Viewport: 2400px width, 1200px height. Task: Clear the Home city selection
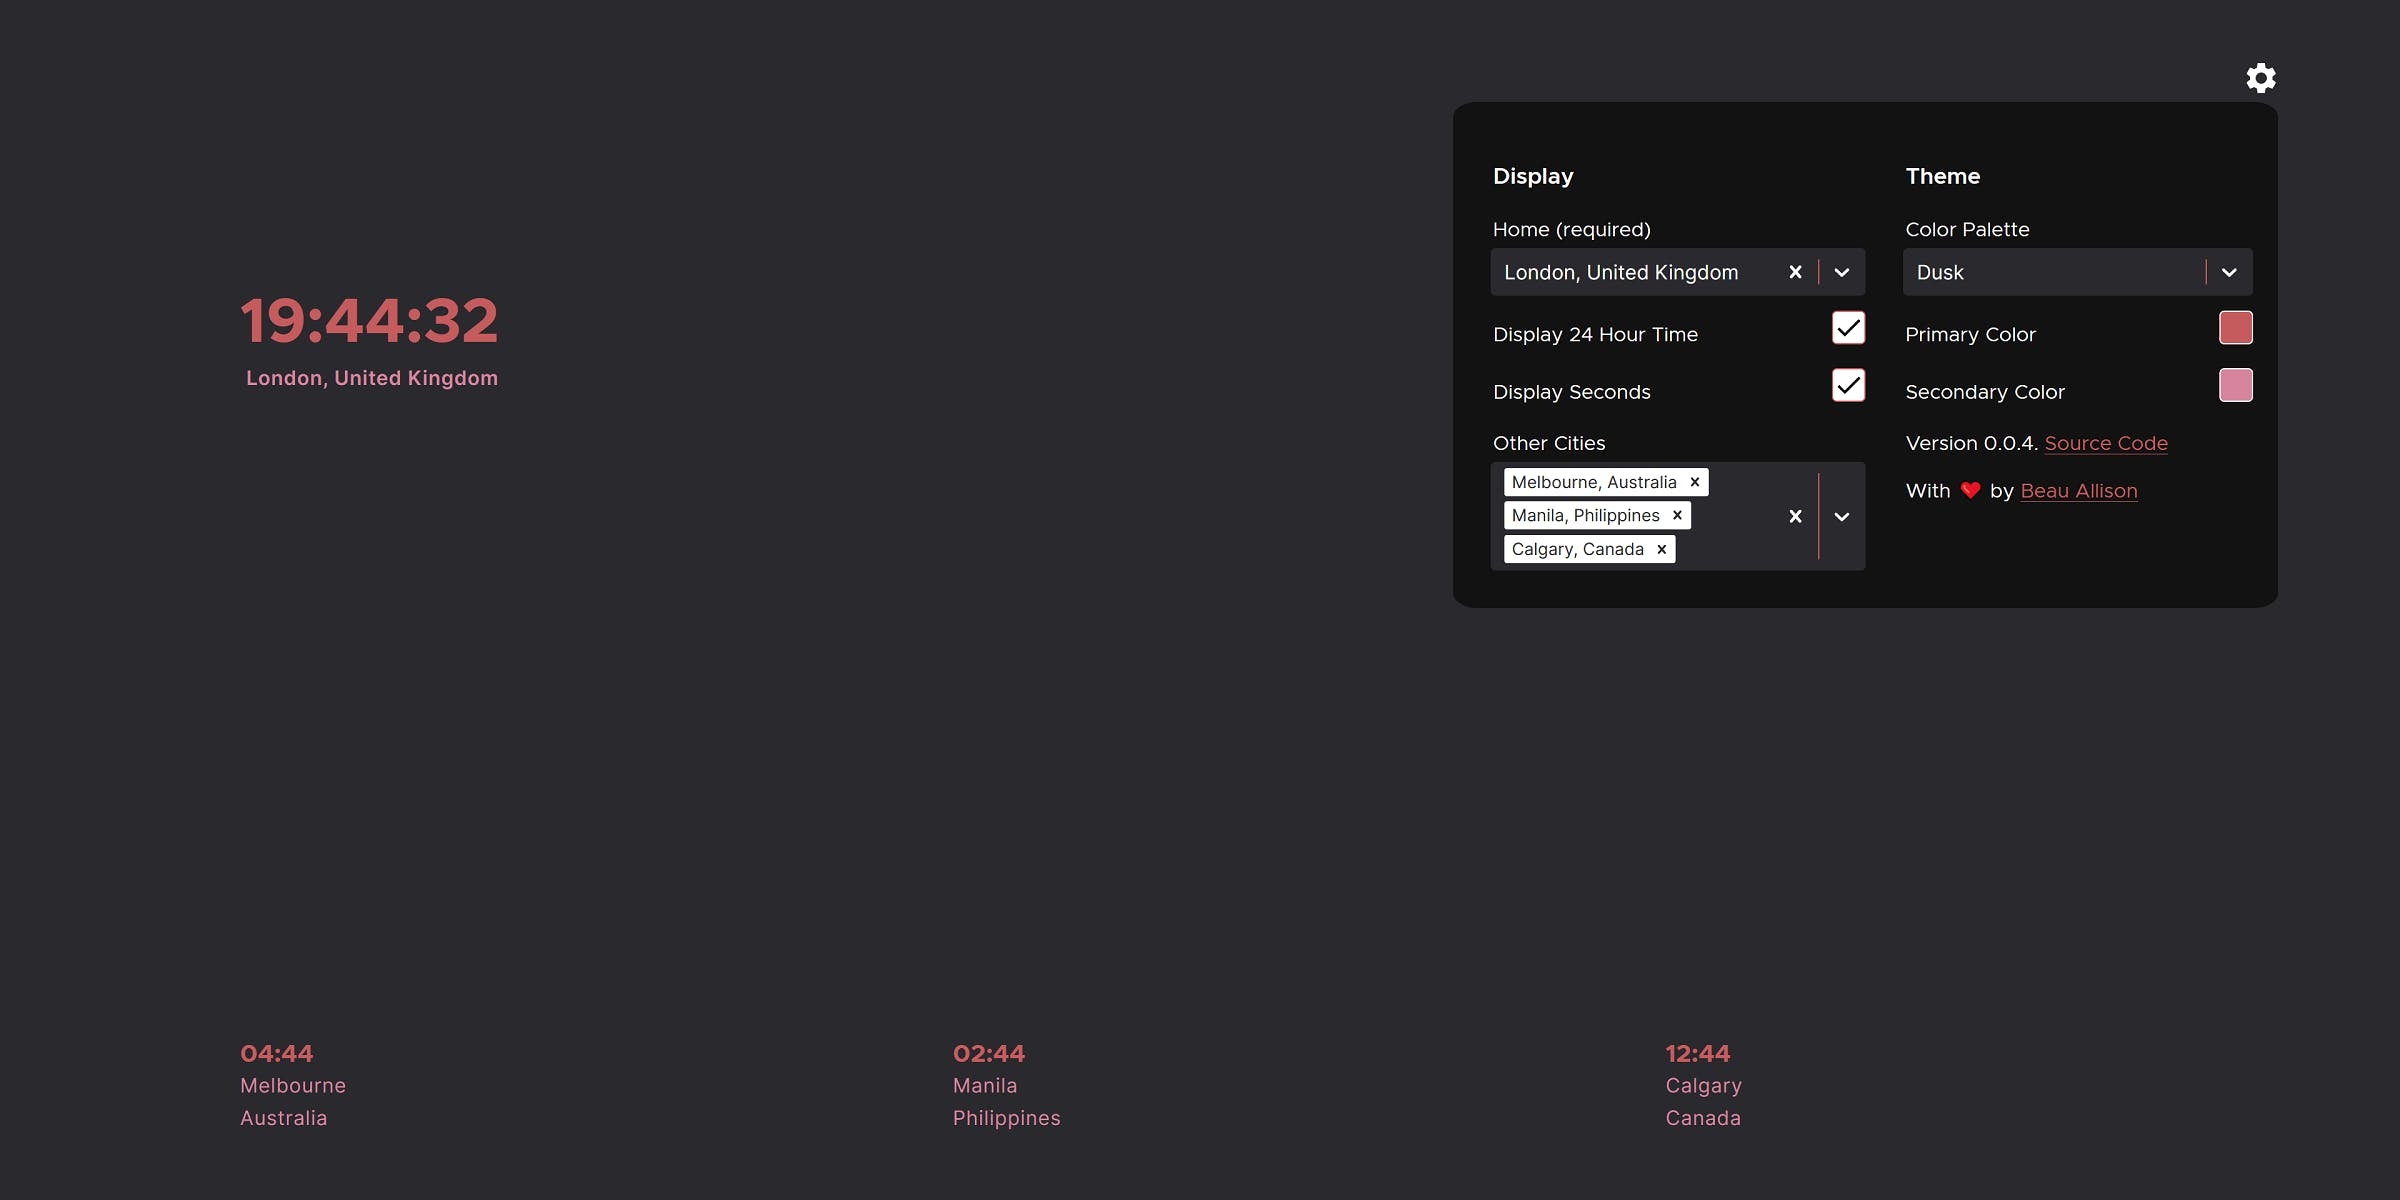click(x=1795, y=272)
